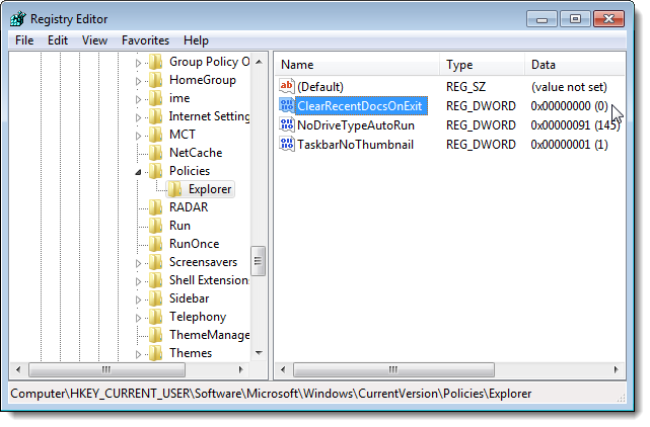
Task: Click the Run folder icon
Action: tap(156, 226)
